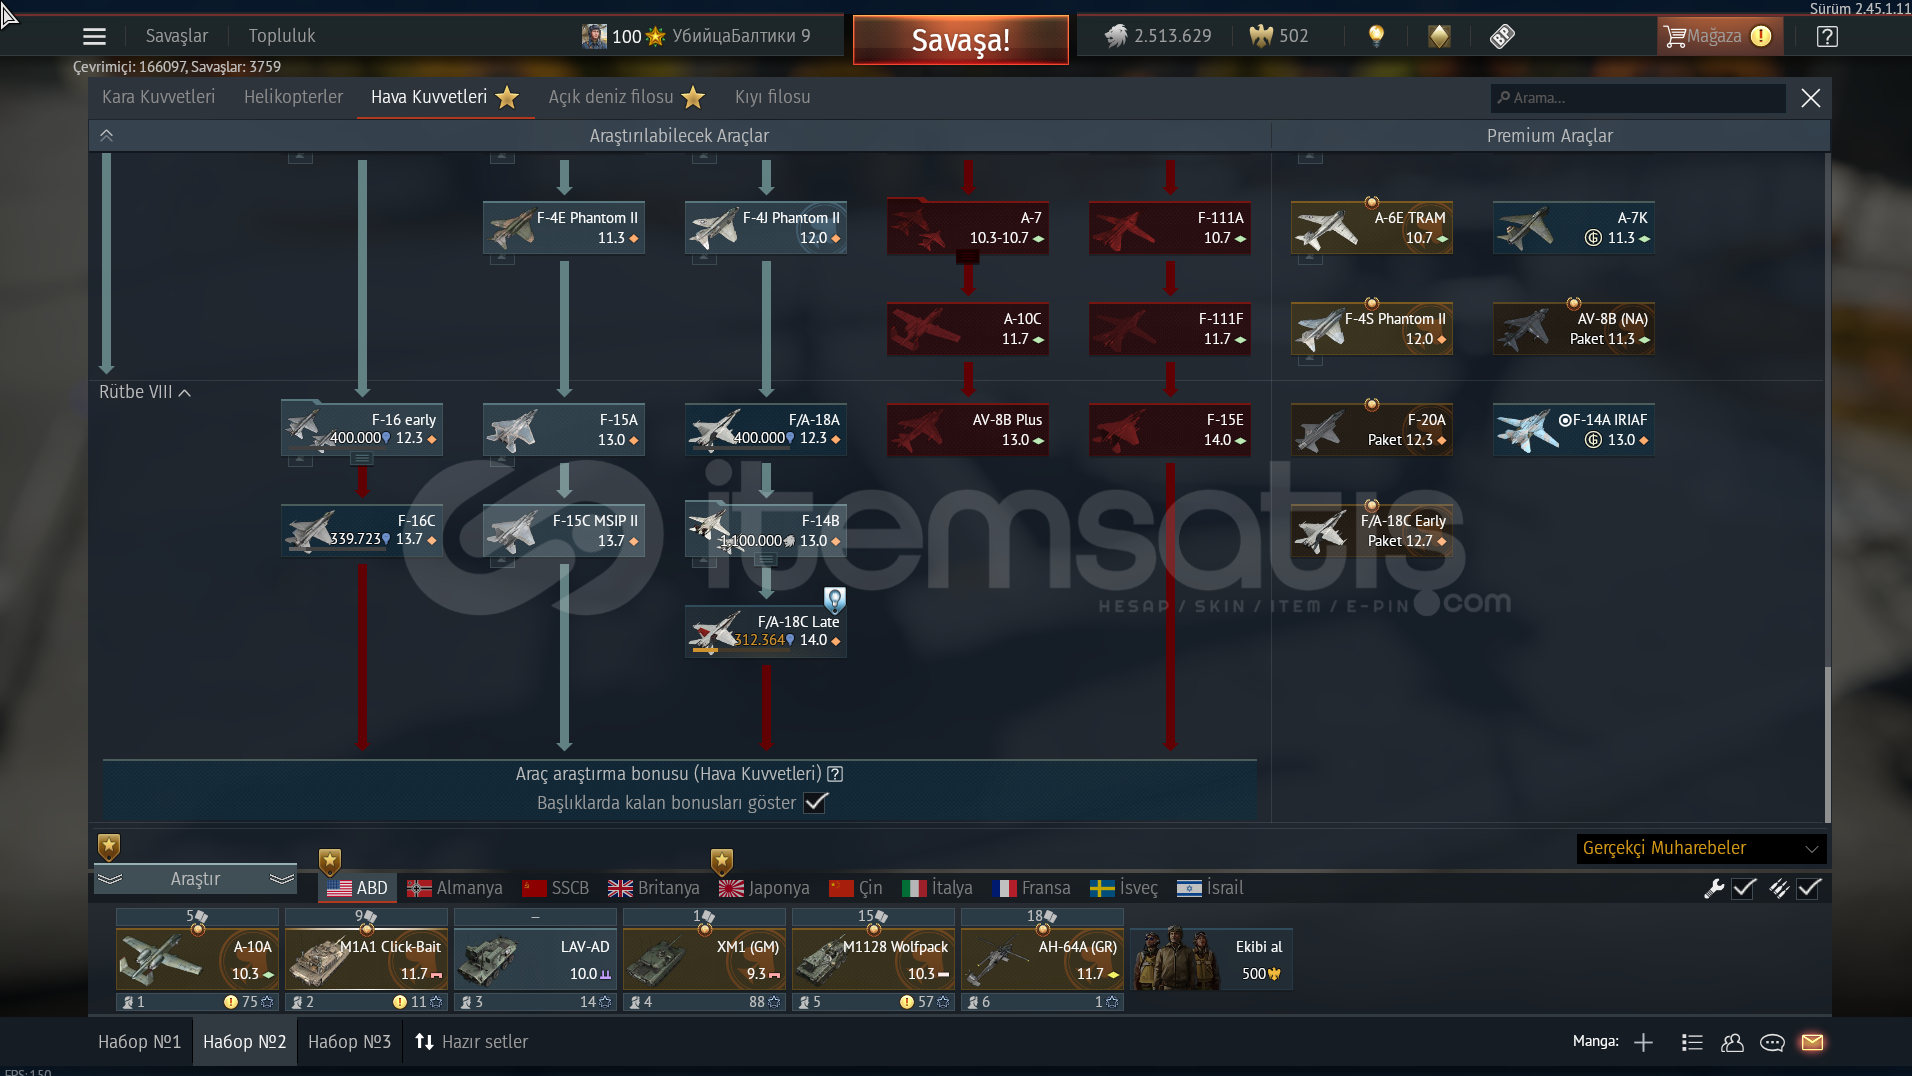Select the ABD nation tab
This screenshot has width=1912, height=1076.
358,888
